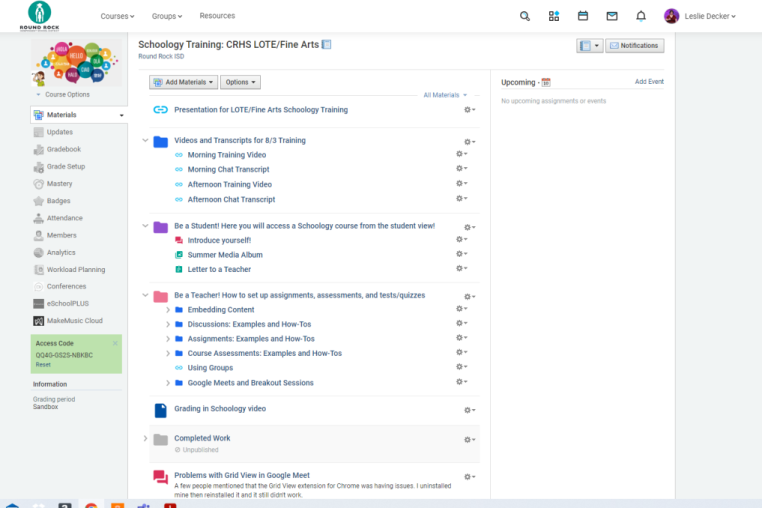Expand the Completed Work folder
The width and height of the screenshot is (762, 508).
pyautogui.click(x=146, y=438)
